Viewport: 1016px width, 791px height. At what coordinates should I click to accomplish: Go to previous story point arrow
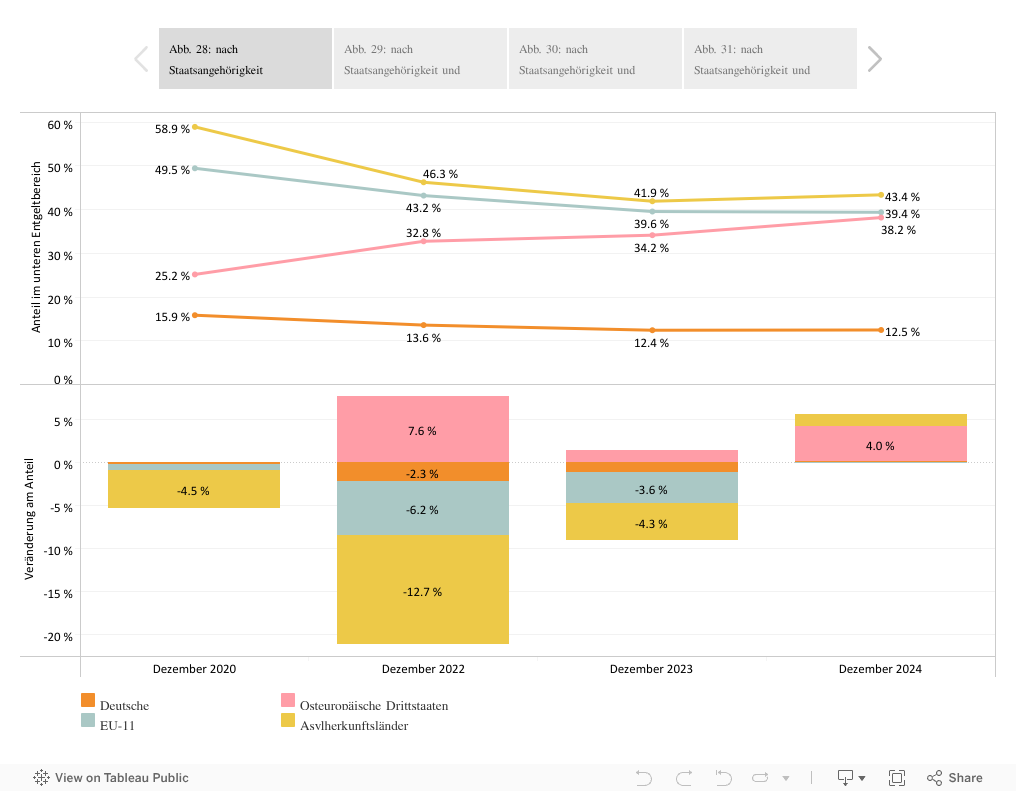pyautogui.click(x=141, y=59)
